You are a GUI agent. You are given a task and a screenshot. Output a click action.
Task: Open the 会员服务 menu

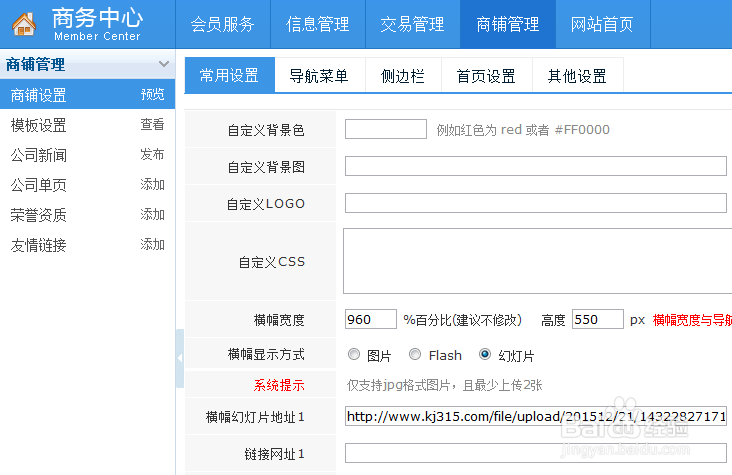tap(222, 24)
